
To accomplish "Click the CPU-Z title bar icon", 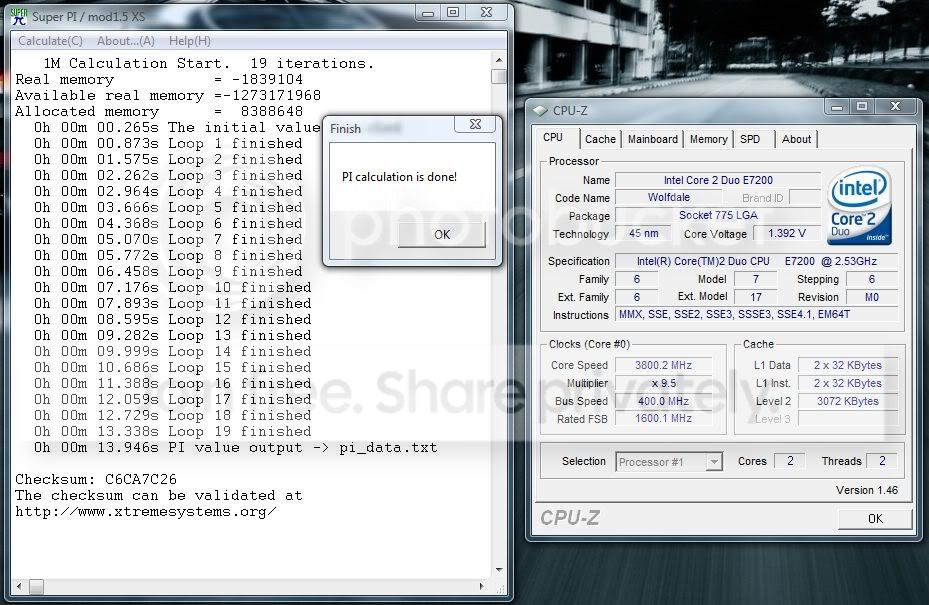I will [540, 111].
